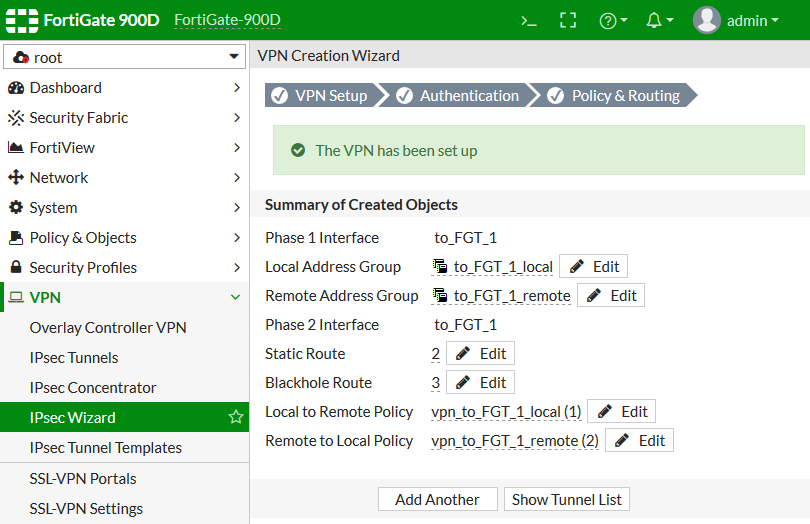
Task: Open IPsec Tunnels menu item
Action: coord(74,358)
